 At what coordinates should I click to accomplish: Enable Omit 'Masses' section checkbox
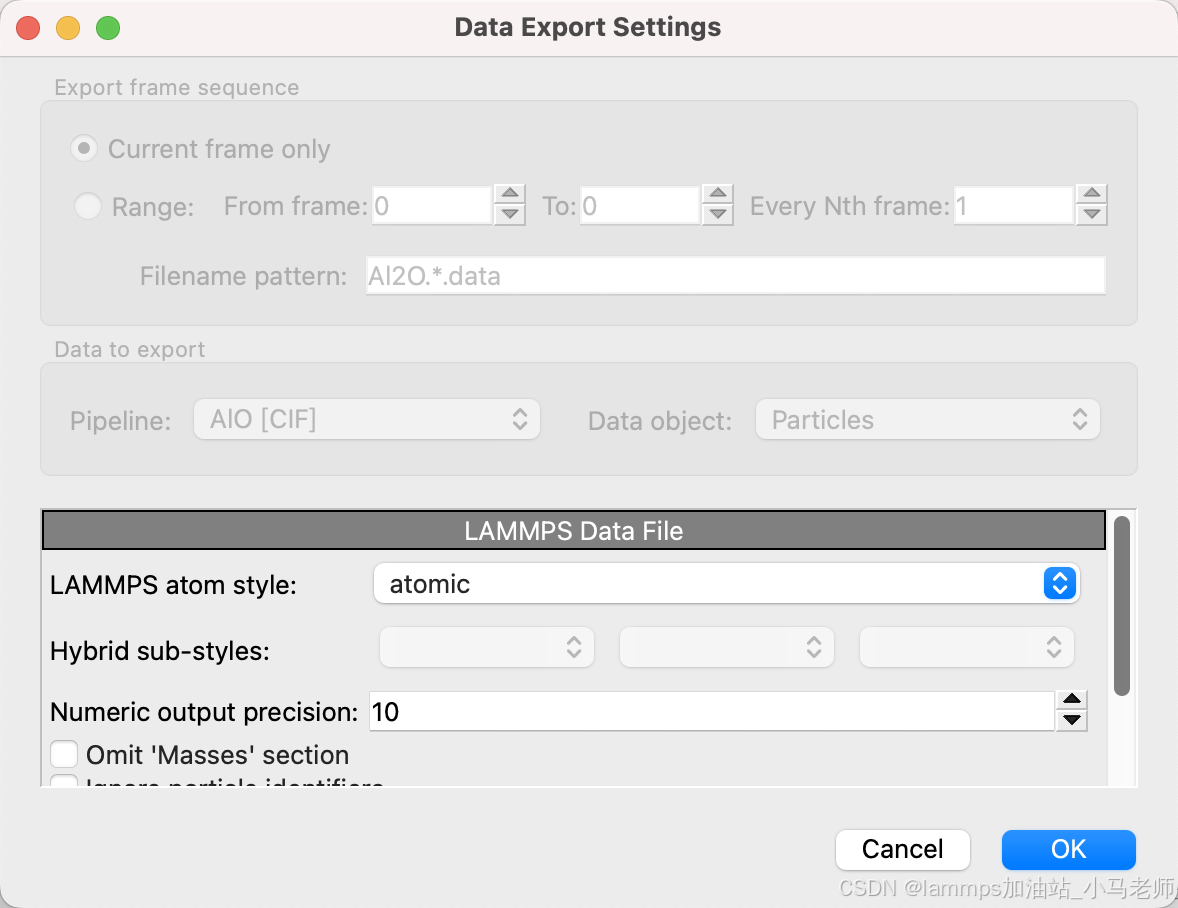[65, 754]
